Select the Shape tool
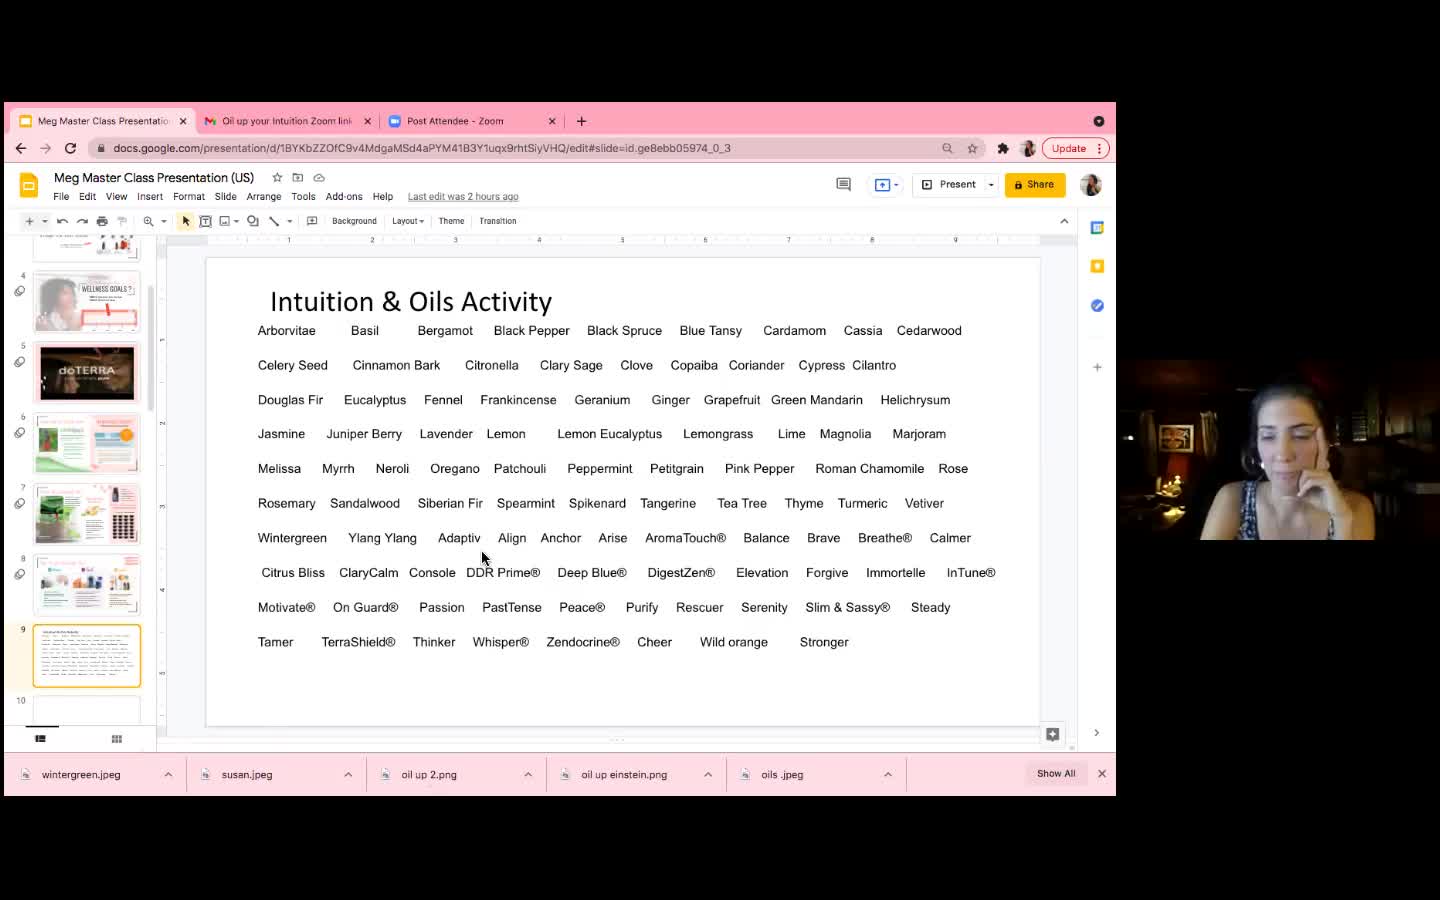 [x=253, y=221]
